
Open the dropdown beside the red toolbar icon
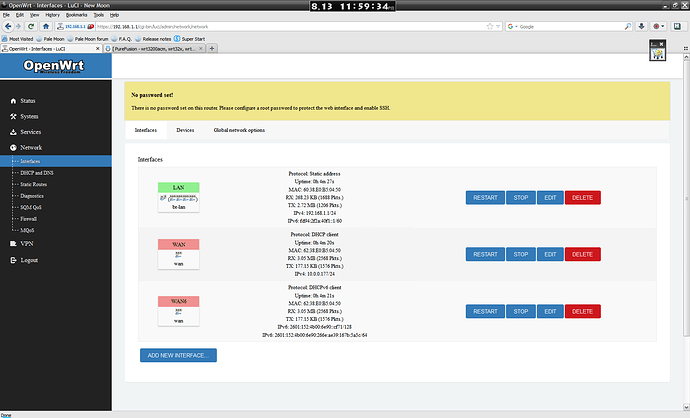point(663,26)
